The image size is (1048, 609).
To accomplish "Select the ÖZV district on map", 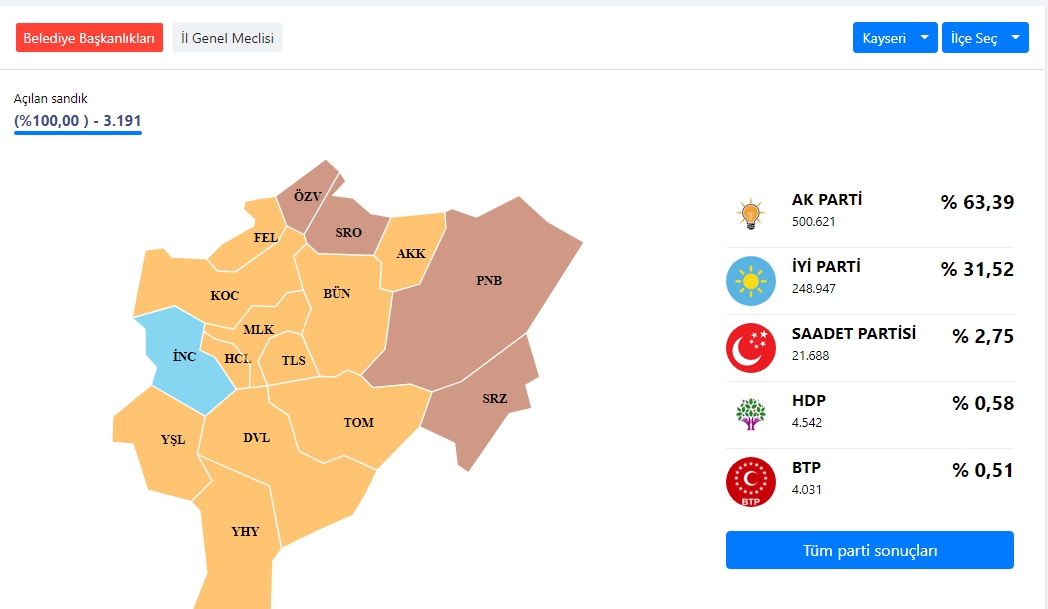I will pyautogui.click(x=306, y=197).
